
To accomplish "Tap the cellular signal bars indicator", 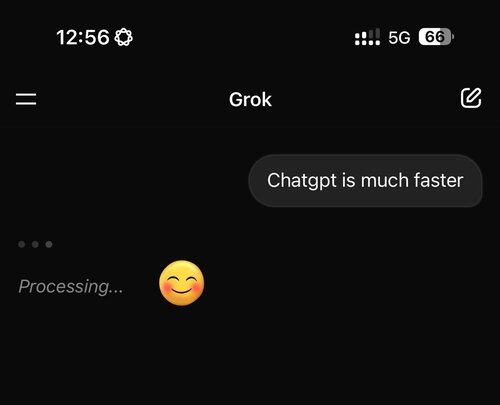I will pos(367,37).
